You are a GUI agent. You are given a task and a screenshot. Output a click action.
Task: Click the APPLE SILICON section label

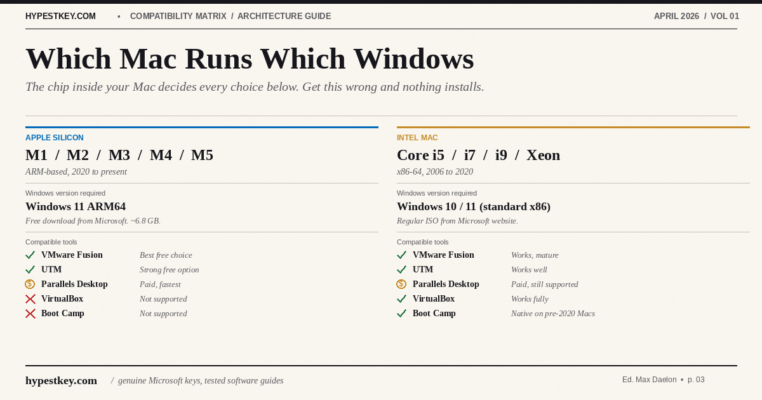54,138
